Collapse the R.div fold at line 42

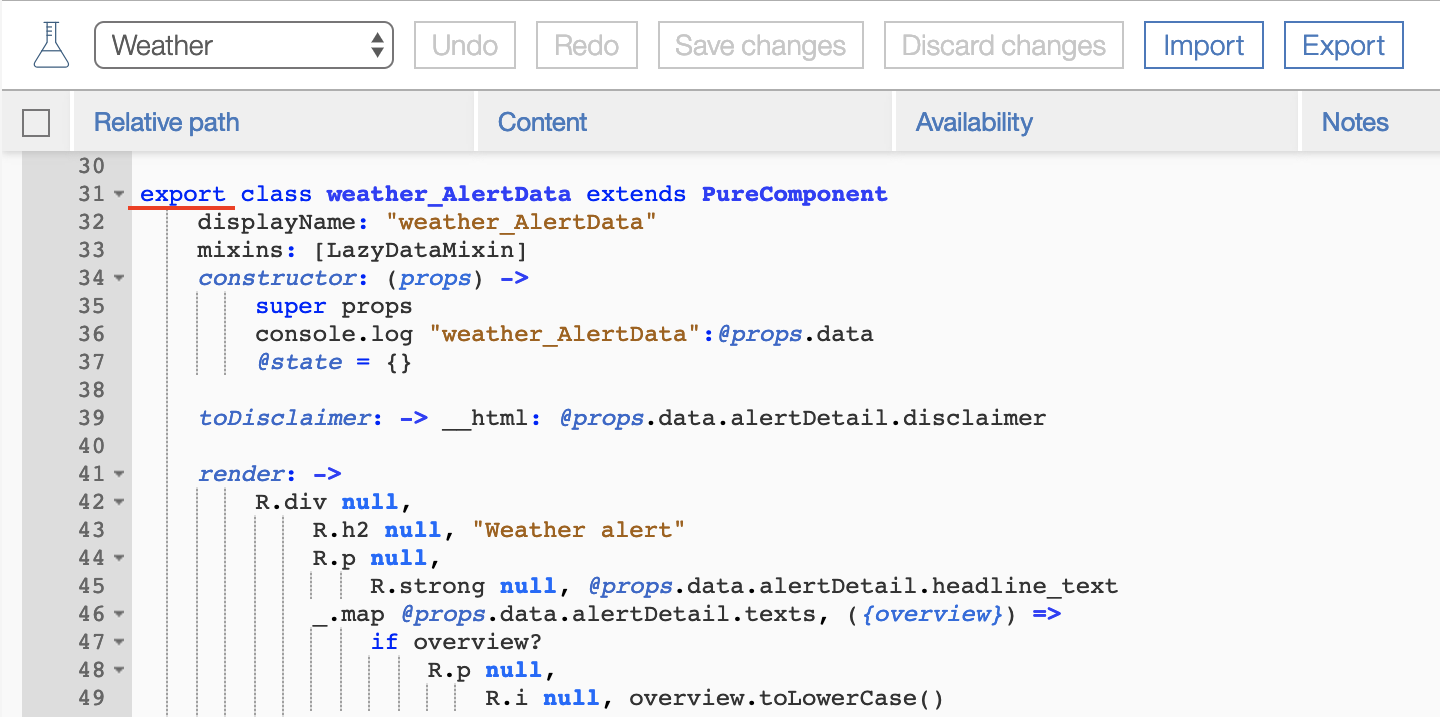tap(119, 502)
